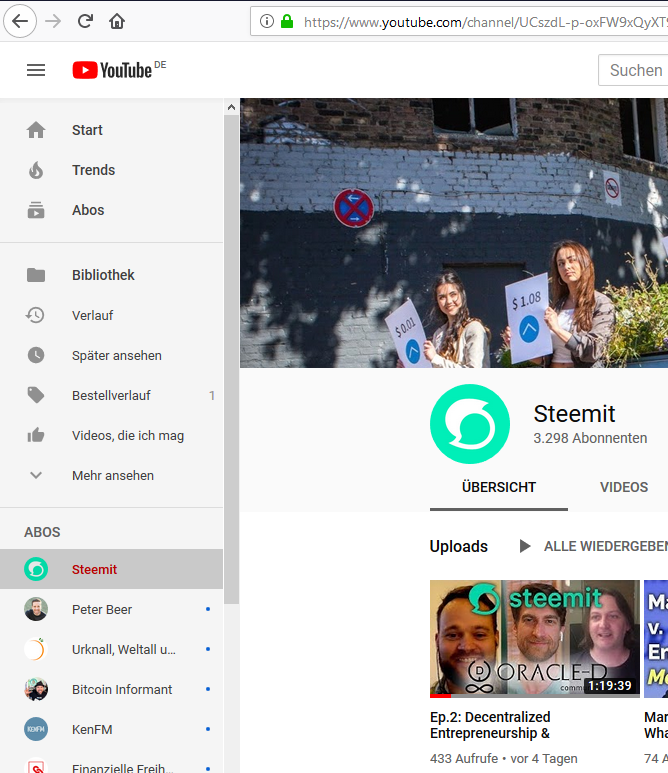668x773 pixels.
Task: Click the Uploads section heading
Action: coord(458,546)
